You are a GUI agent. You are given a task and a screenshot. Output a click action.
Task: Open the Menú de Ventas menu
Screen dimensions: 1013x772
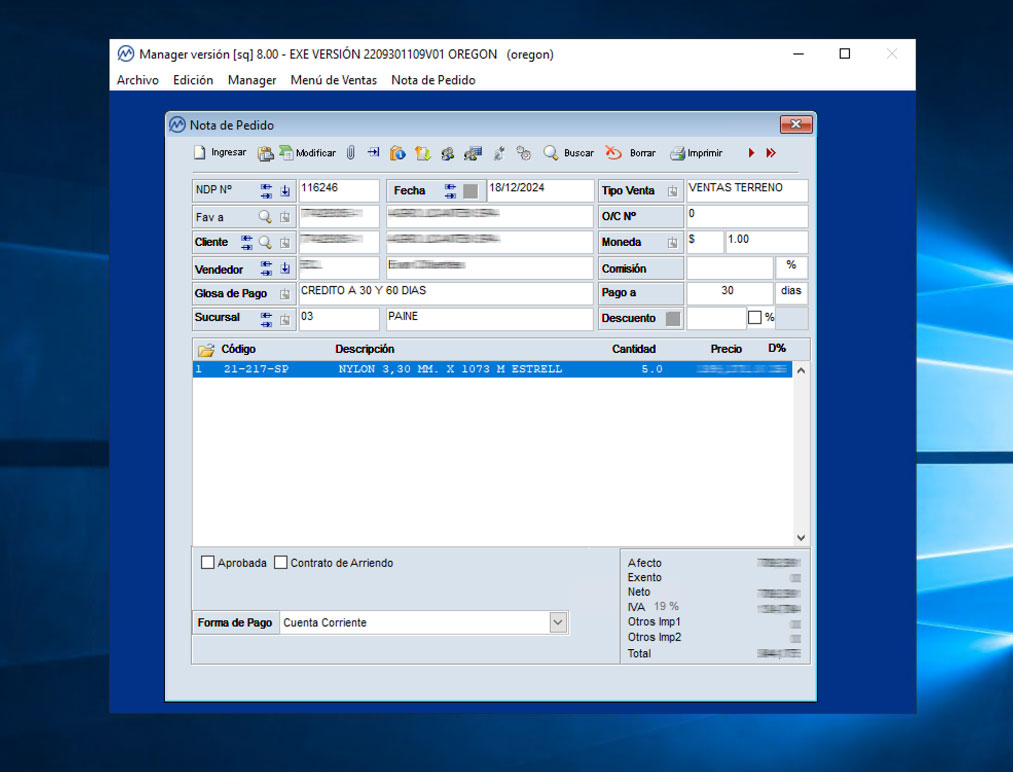coord(333,80)
